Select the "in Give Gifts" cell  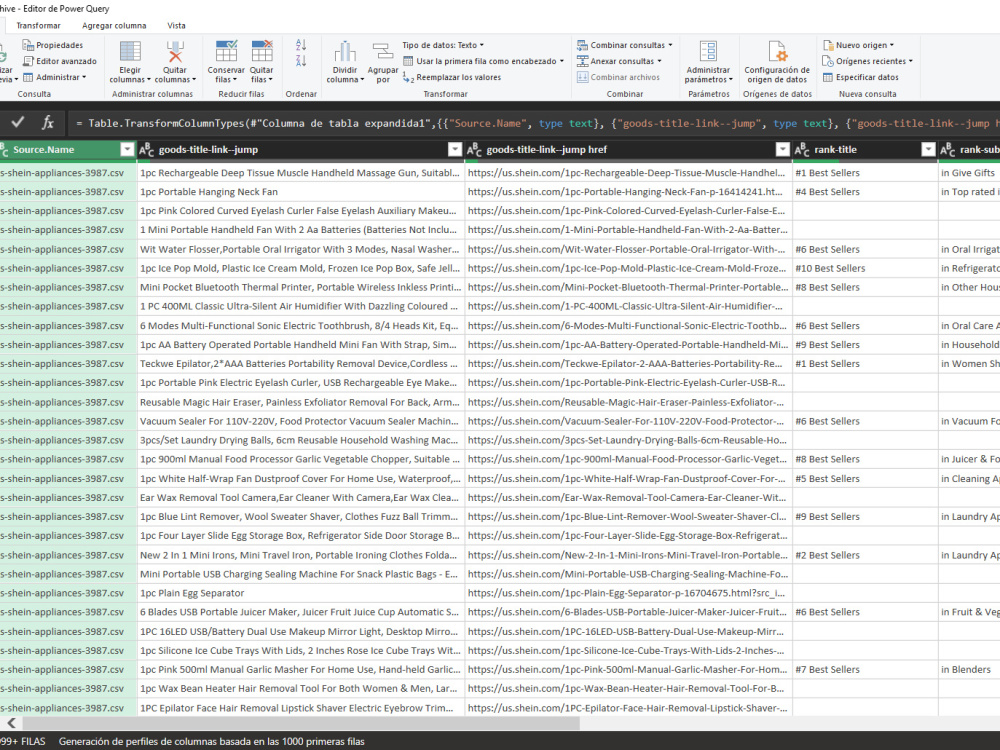click(969, 173)
